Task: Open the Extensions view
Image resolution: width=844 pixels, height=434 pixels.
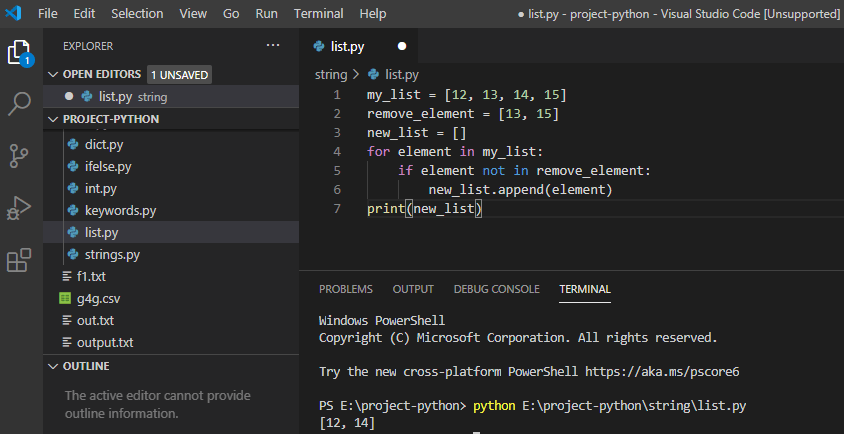Action: coord(19,260)
